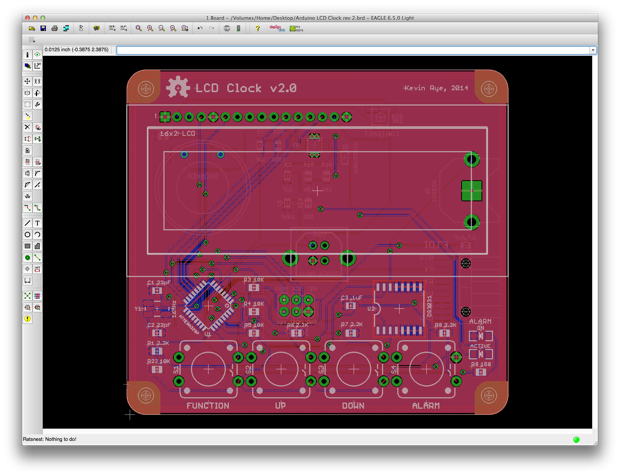Open the PCB quote service icon
Image resolution: width=620 pixels, height=476 pixels.
(x=296, y=28)
